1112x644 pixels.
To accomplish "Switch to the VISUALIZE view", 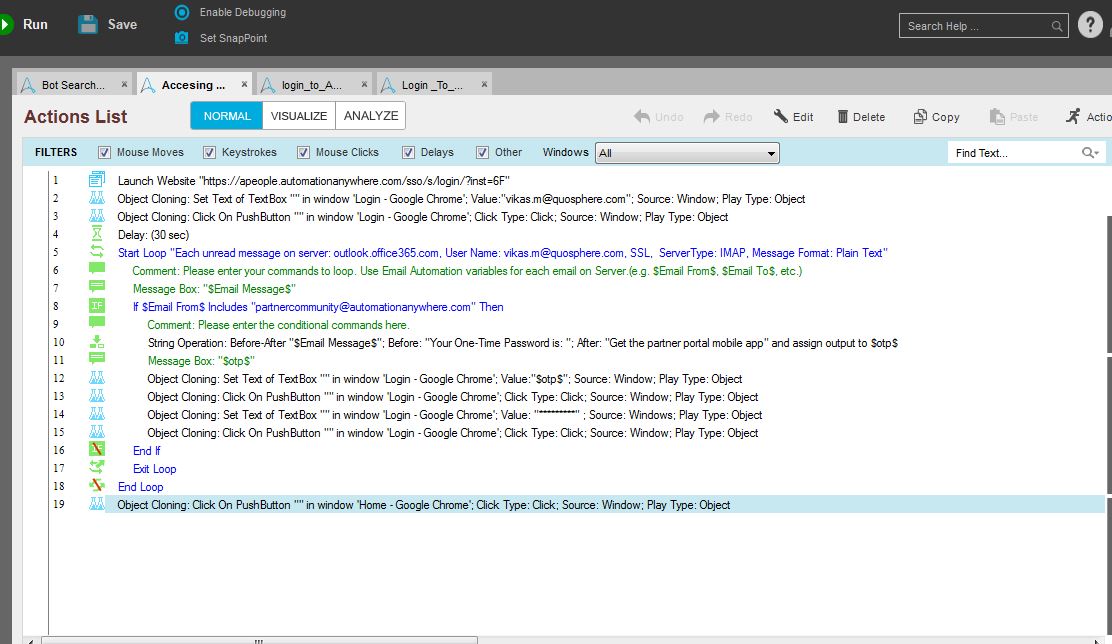I will click(299, 116).
